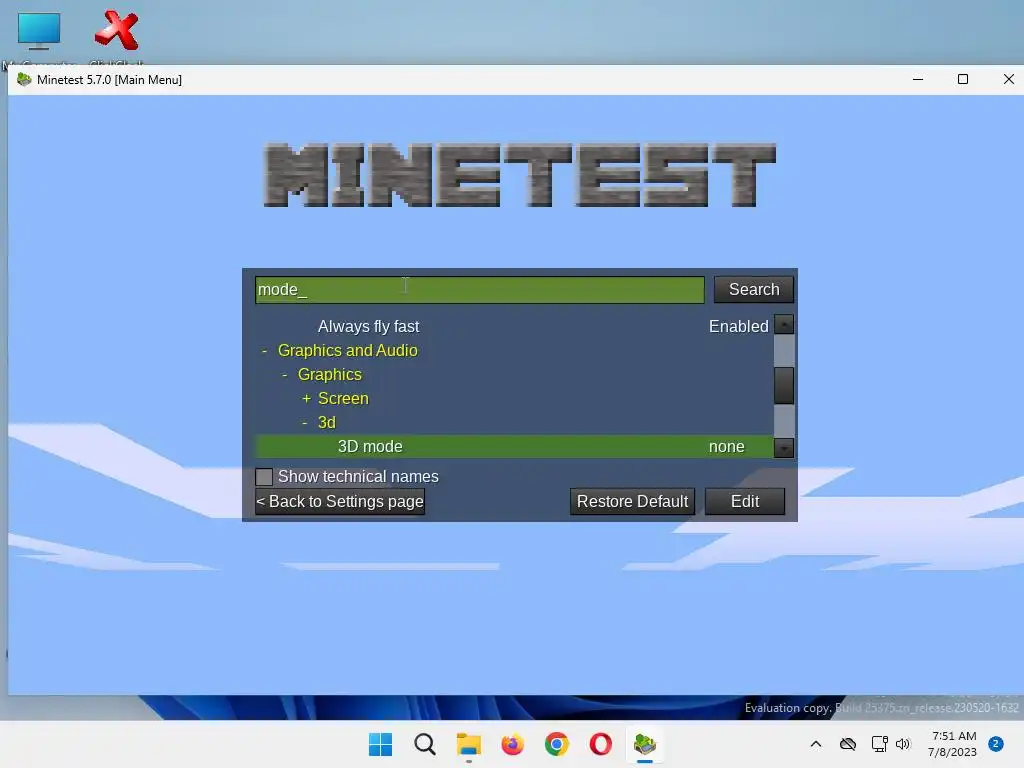The image size is (1024, 768).
Task: Click the settings list scroll up arrow
Action: point(784,325)
